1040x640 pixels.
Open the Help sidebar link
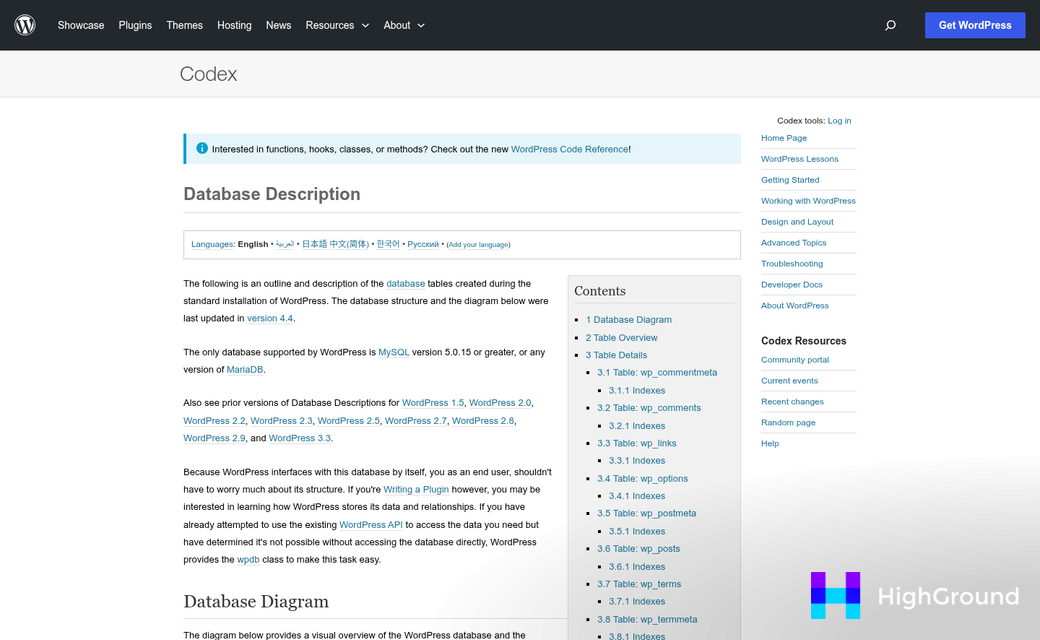tap(770, 444)
